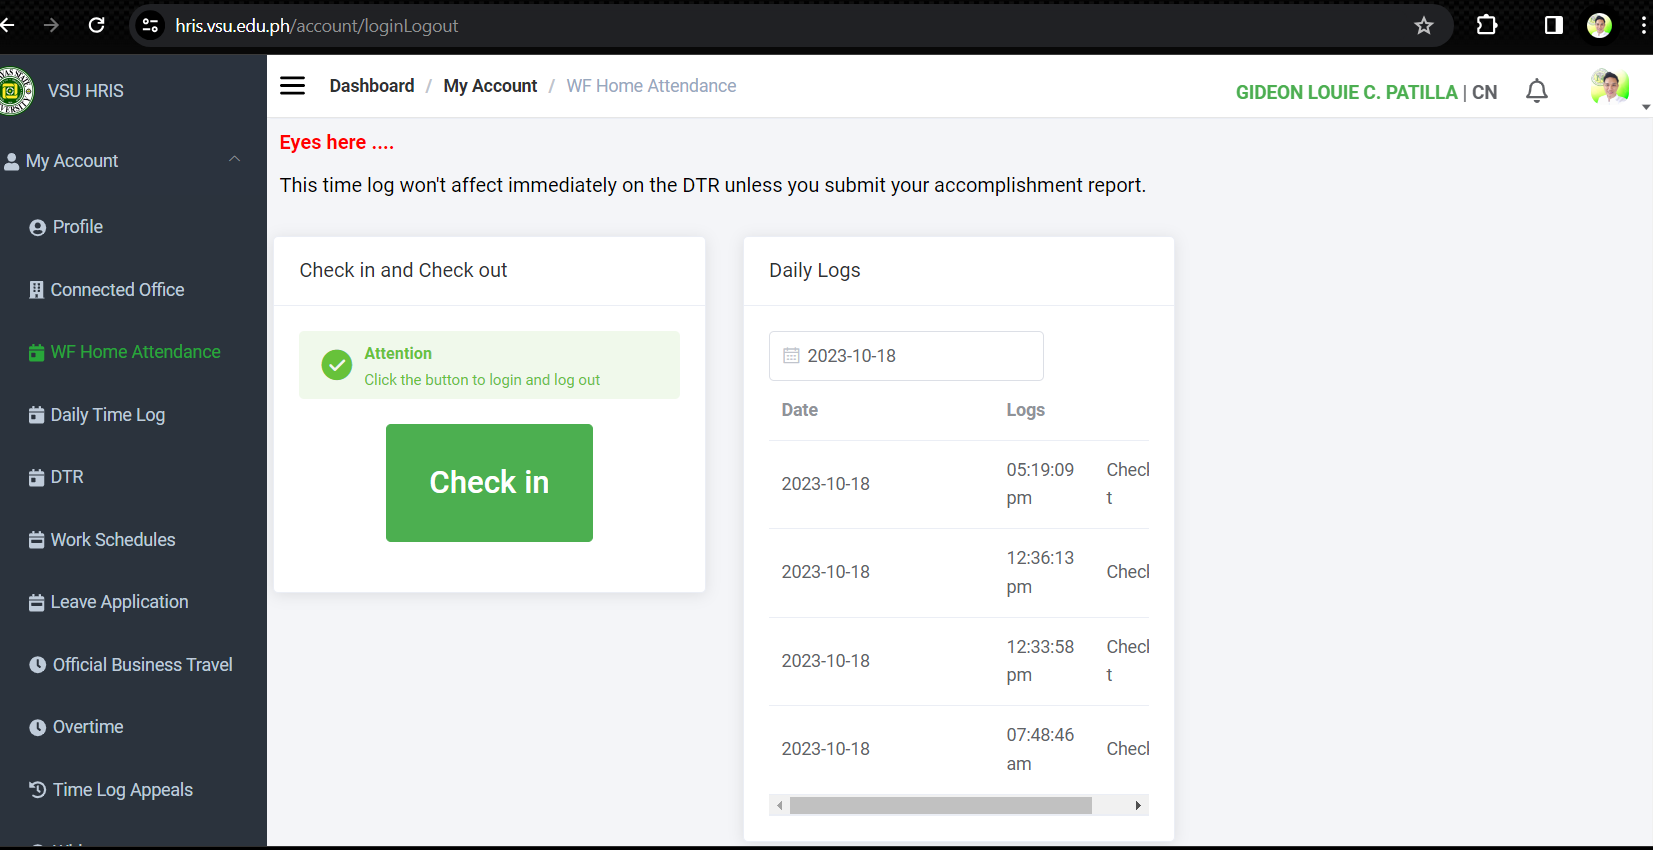Click the browser address bar URL
This screenshot has width=1653, height=850.
316,26
